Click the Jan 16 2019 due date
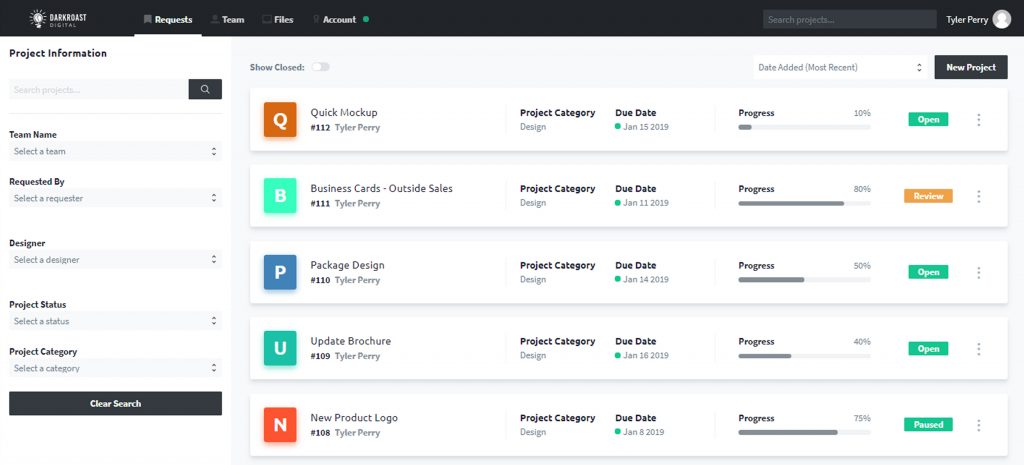Image resolution: width=1024 pixels, height=465 pixels. [646, 356]
